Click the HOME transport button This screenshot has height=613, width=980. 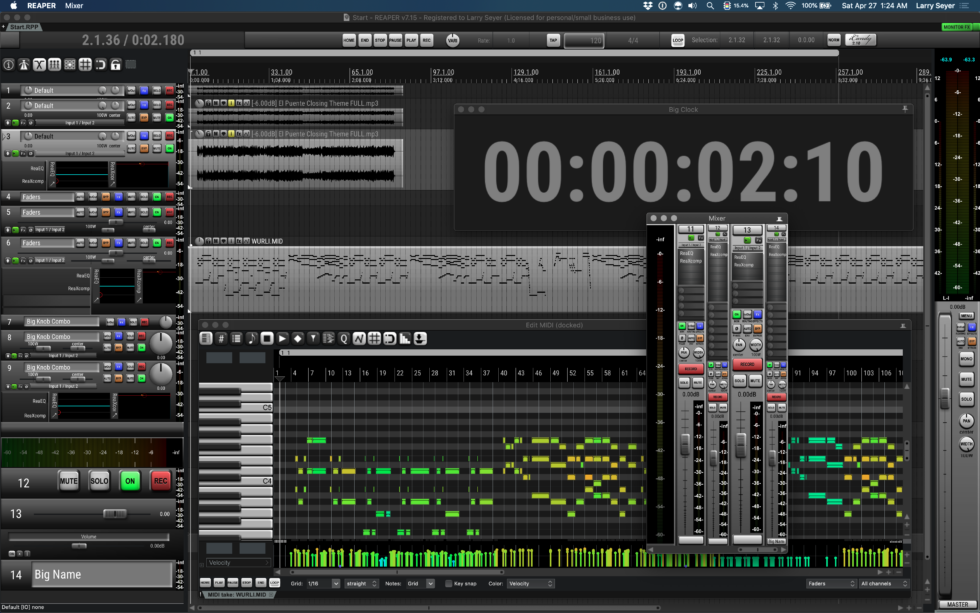(x=348, y=40)
